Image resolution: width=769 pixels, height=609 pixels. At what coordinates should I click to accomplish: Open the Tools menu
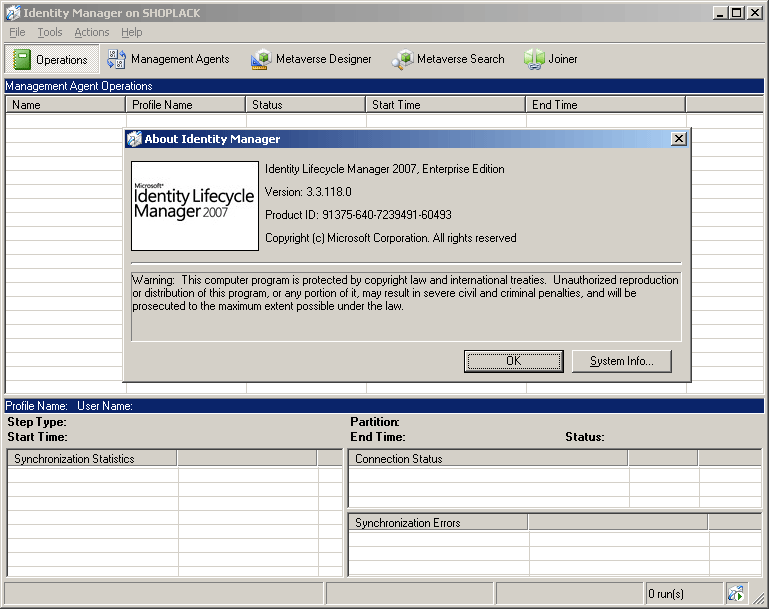[x=50, y=32]
